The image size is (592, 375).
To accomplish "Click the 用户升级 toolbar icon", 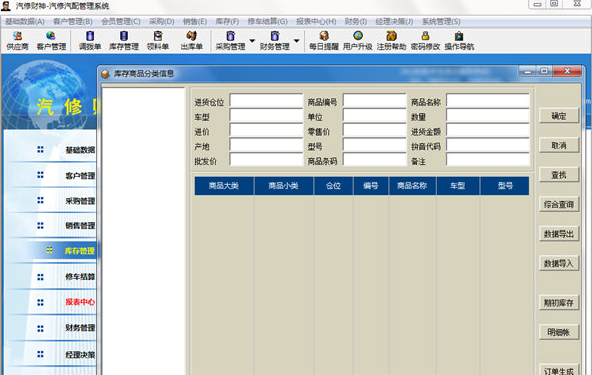I will 358,41.
